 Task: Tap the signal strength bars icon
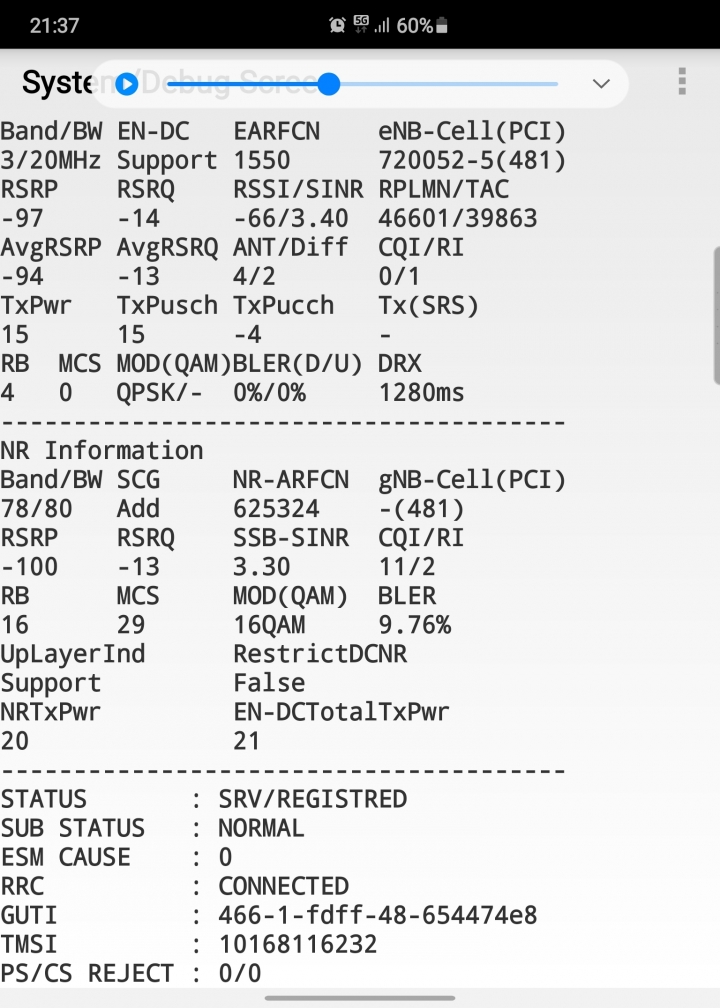pos(382,25)
